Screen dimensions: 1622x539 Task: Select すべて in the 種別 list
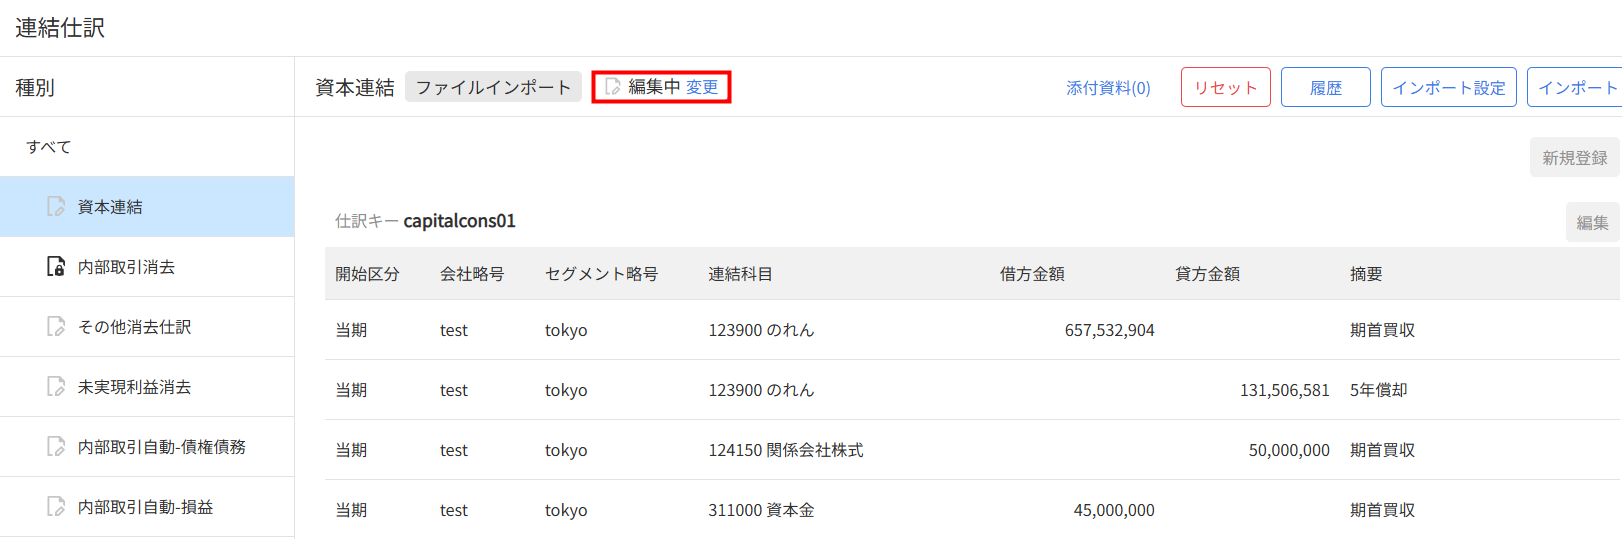(x=49, y=147)
